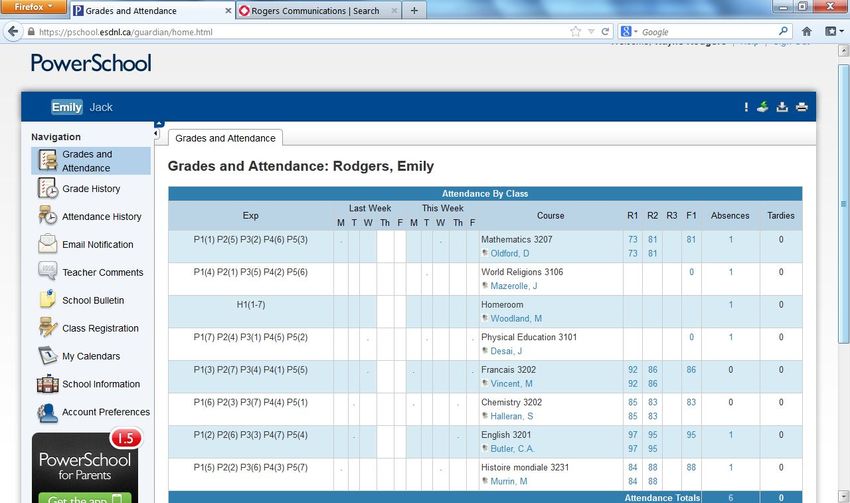Screen dimensions: 850x503
Task: Click the exclamation alert icon in header
Action: tap(746, 107)
